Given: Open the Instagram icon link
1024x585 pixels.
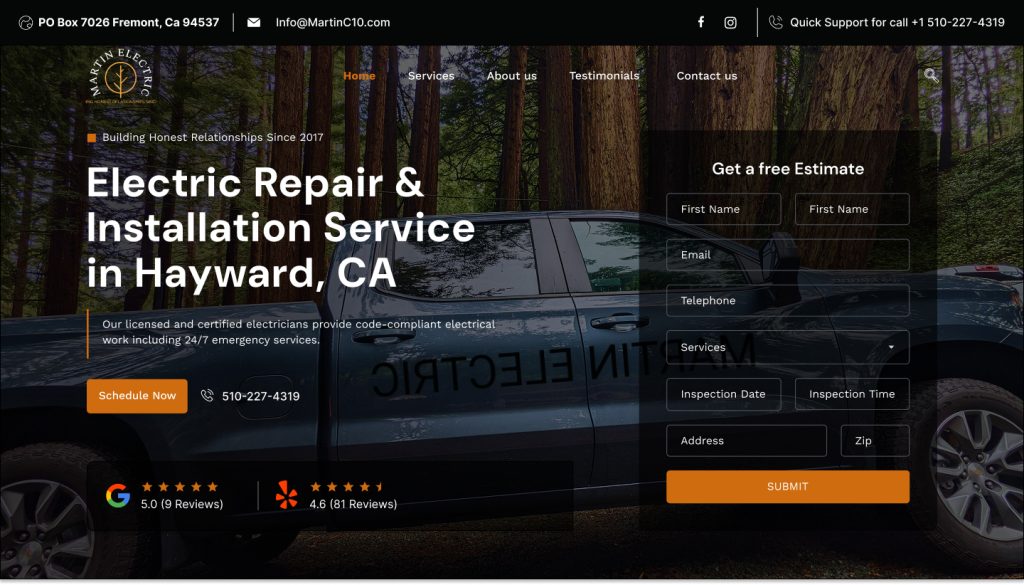Looking at the screenshot, I should [x=730, y=23].
